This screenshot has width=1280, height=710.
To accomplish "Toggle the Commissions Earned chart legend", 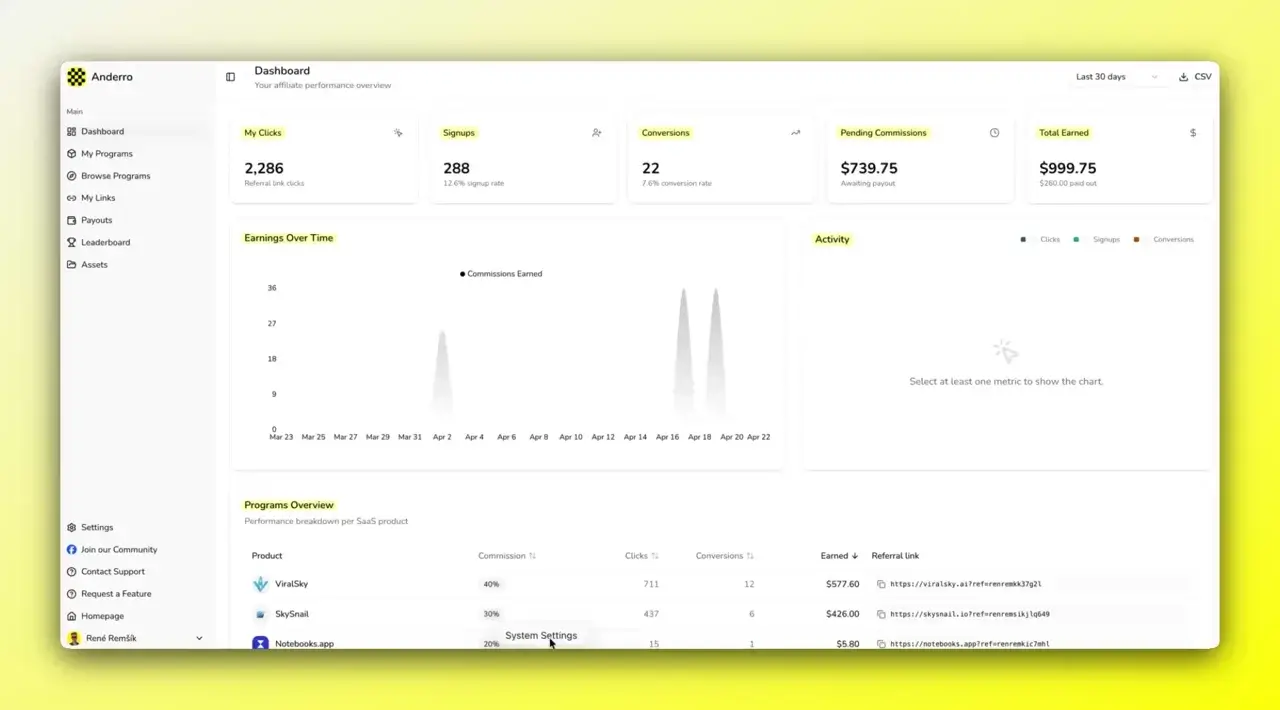I will [501, 274].
